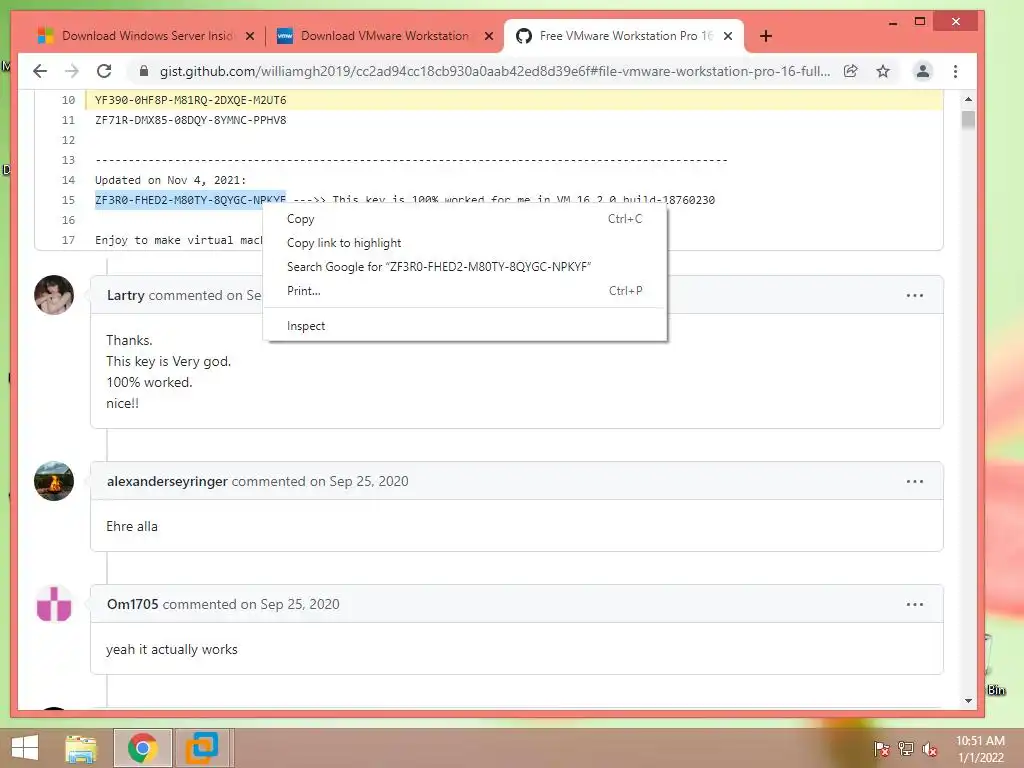Open options menu for Lartry's comment
The width and height of the screenshot is (1024, 768).
(x=914, y=295)
